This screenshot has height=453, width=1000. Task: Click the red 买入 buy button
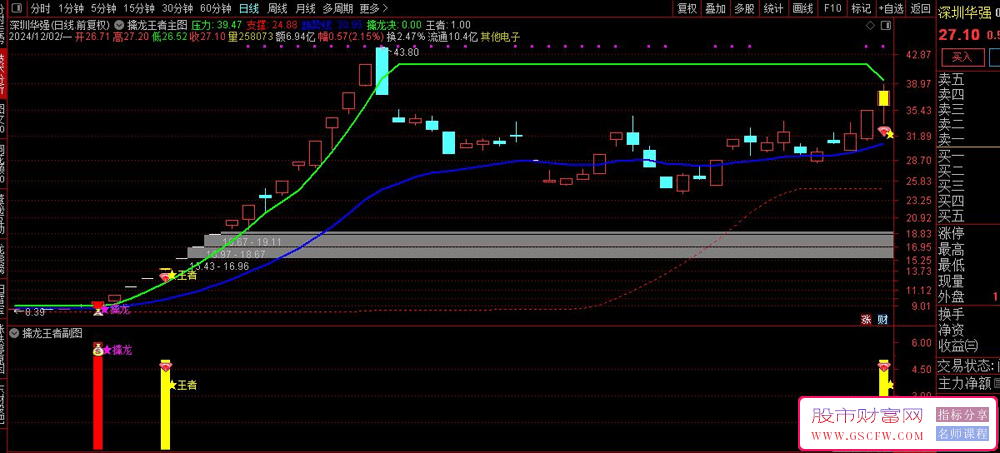click(961, 57)
